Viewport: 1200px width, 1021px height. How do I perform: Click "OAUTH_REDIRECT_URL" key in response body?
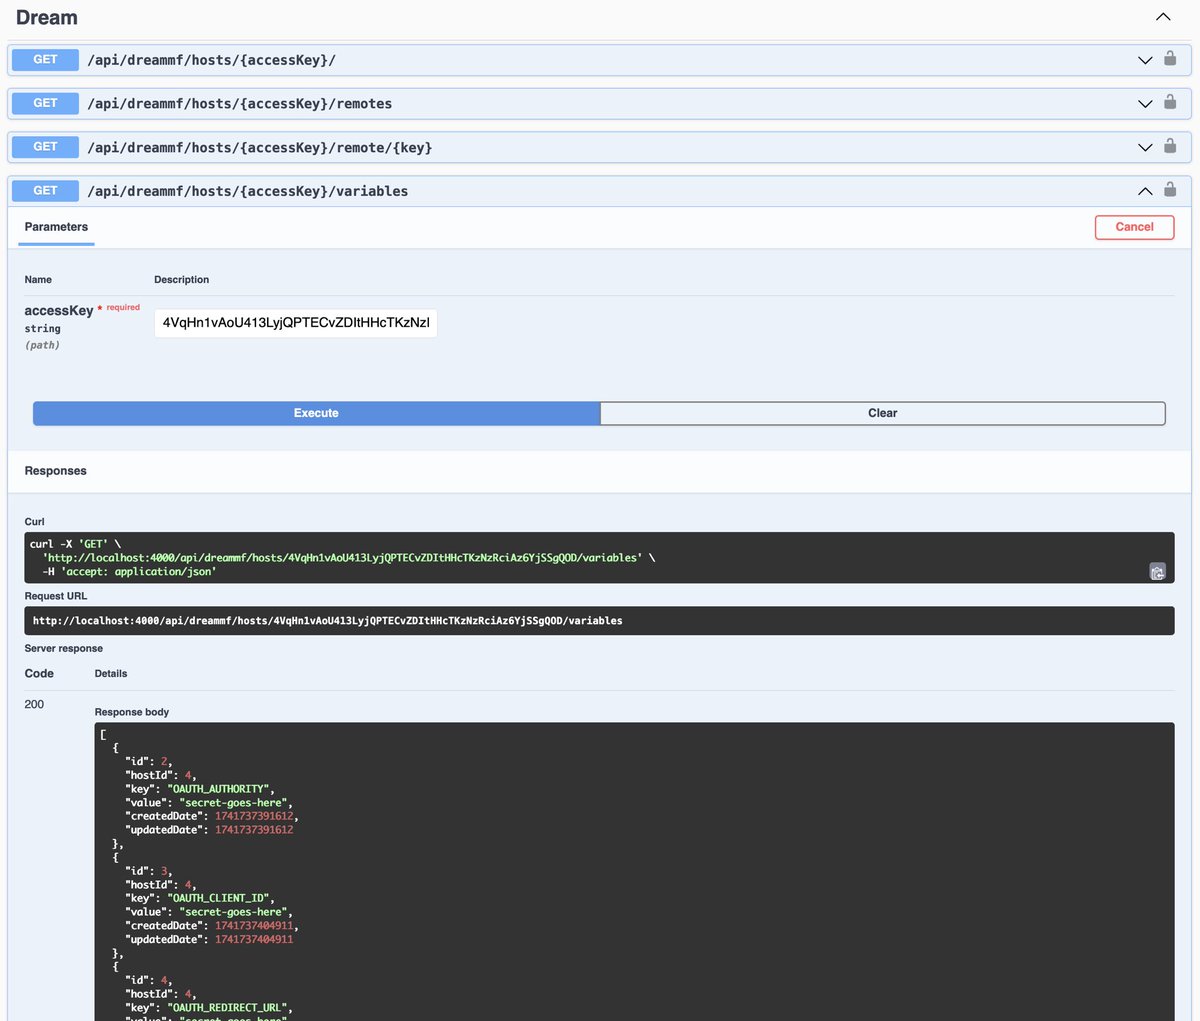tap(230, 1008)
